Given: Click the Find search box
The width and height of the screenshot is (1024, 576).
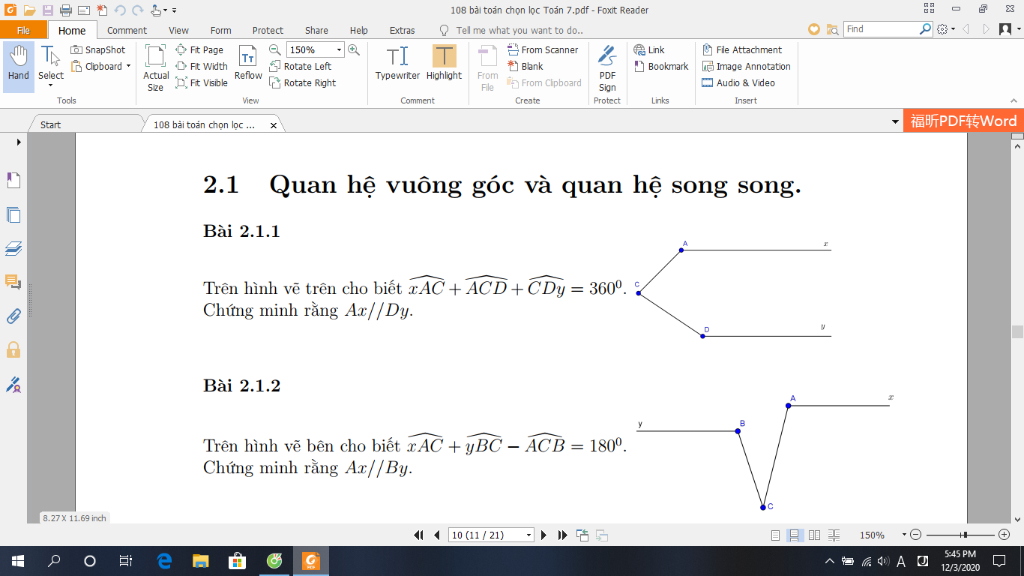Looking at the screenshot, I should [x=882, y=29].
